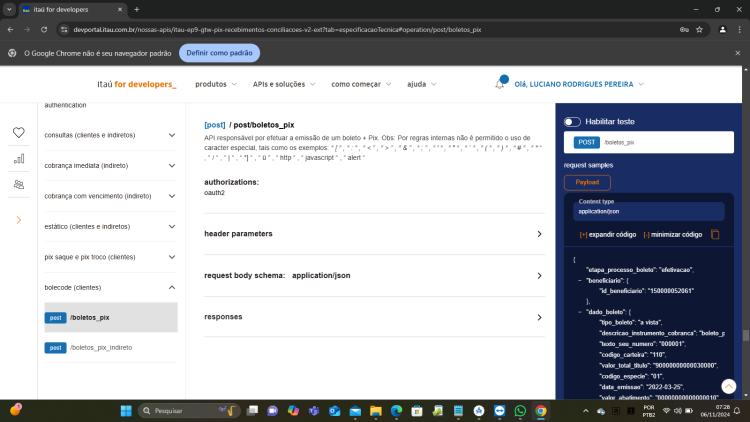Click the scroll-to-top round arrow button
The height and width of the screenshot is (422, 750).
click(x=728, y=386)
